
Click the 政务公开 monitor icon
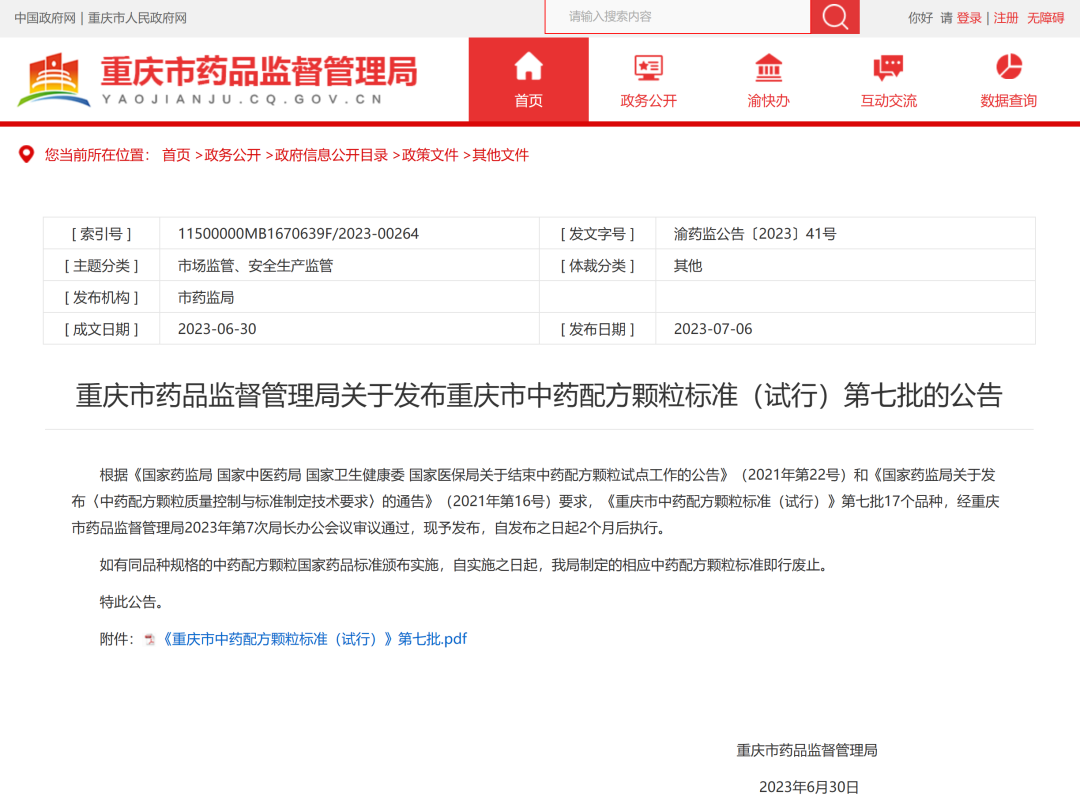(x=648, y=68)
